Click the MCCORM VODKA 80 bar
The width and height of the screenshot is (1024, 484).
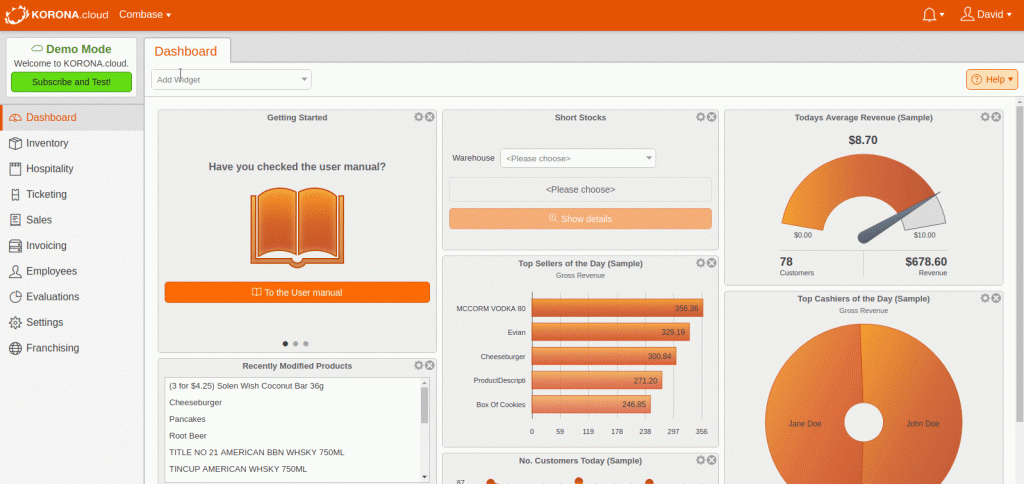pyautogui.click(x=617, y=308)
